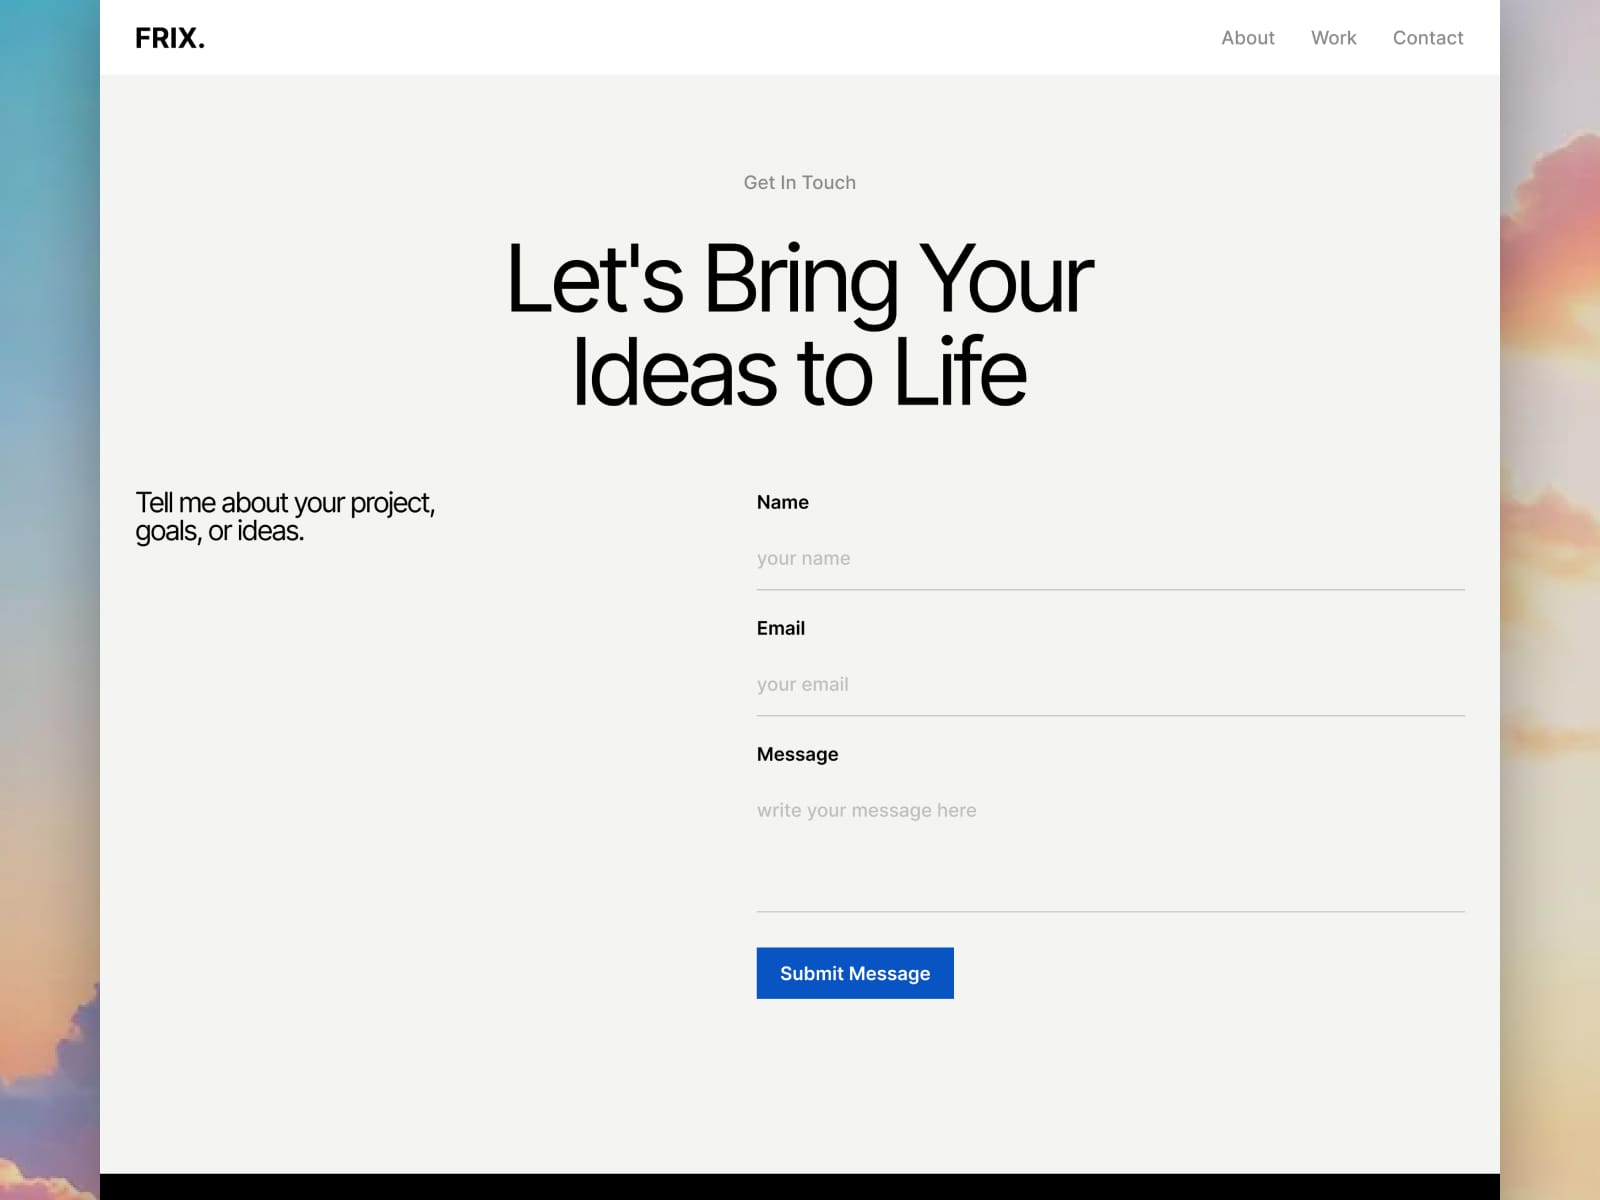The image size is (1600, 1200).
Task: Click the black footer bar
Action: click(x=800, y=1187)
